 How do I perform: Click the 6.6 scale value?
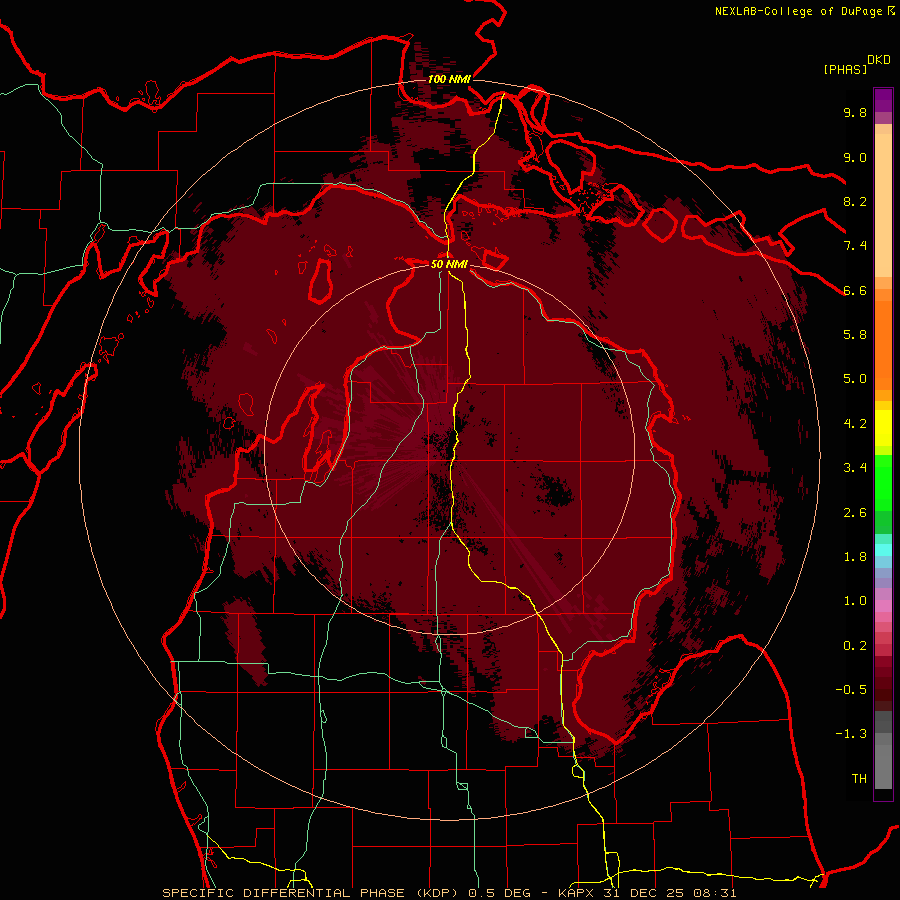click(x=855, y=290)
